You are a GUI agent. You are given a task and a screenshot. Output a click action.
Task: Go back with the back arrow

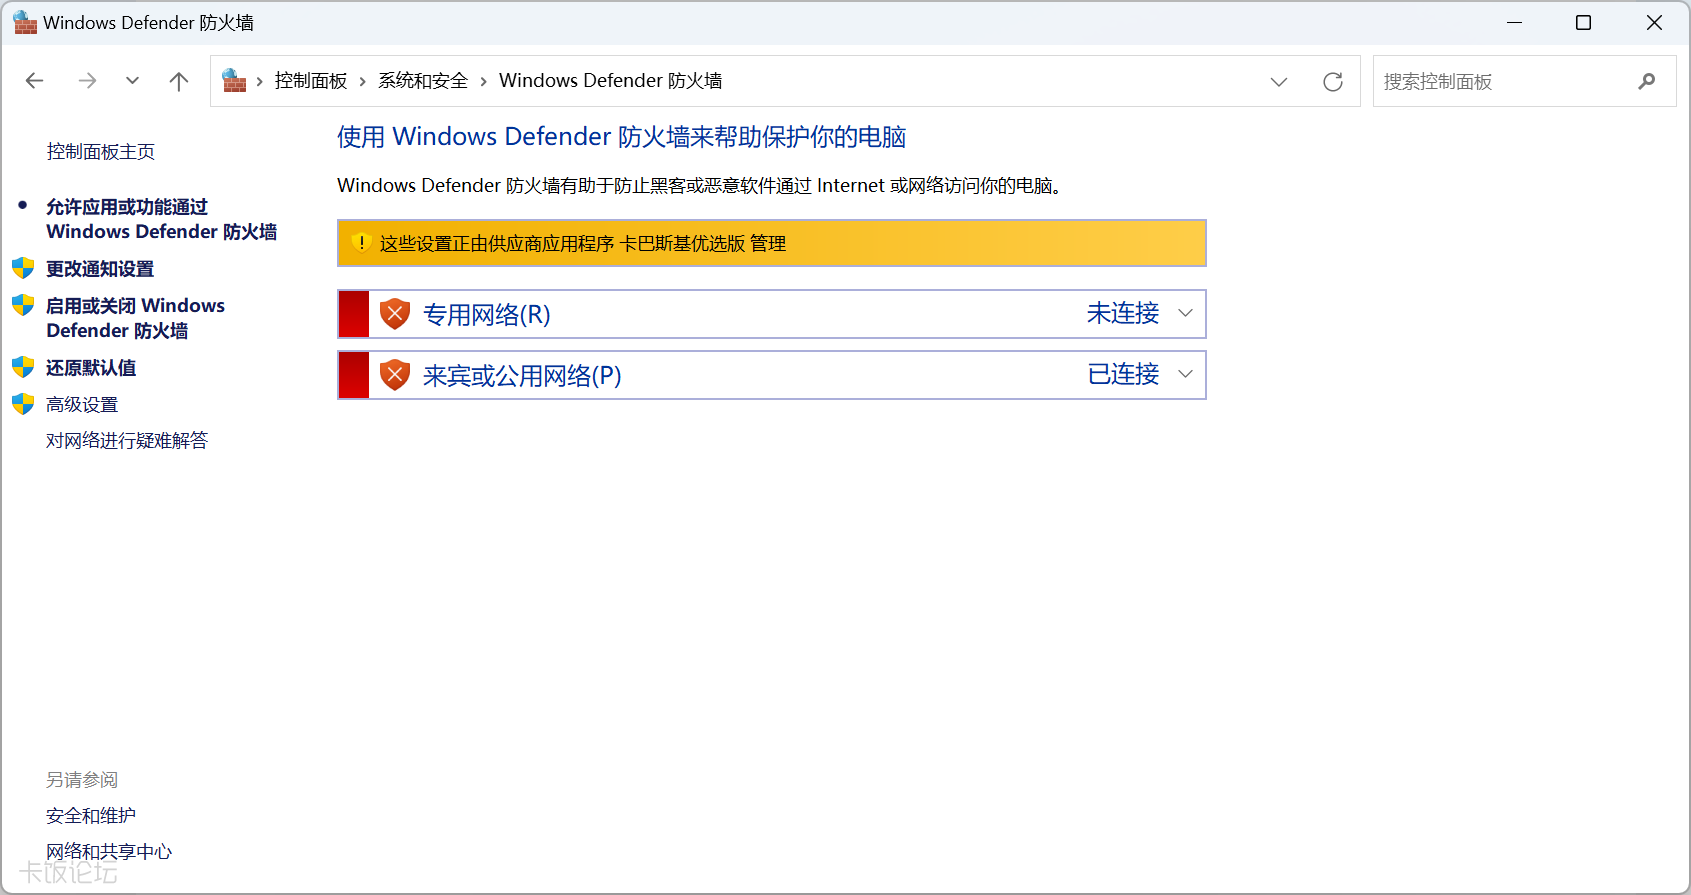35,81
